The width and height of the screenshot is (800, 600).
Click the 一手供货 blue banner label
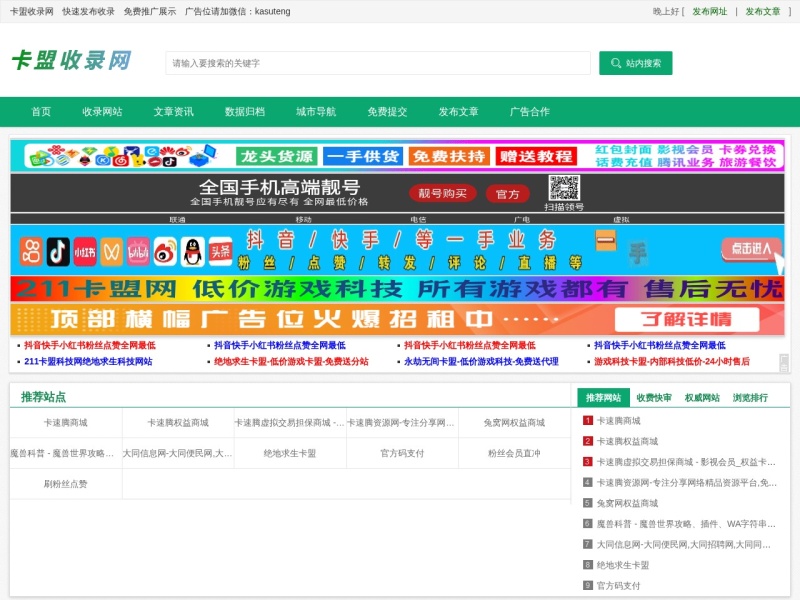[363, 156]
